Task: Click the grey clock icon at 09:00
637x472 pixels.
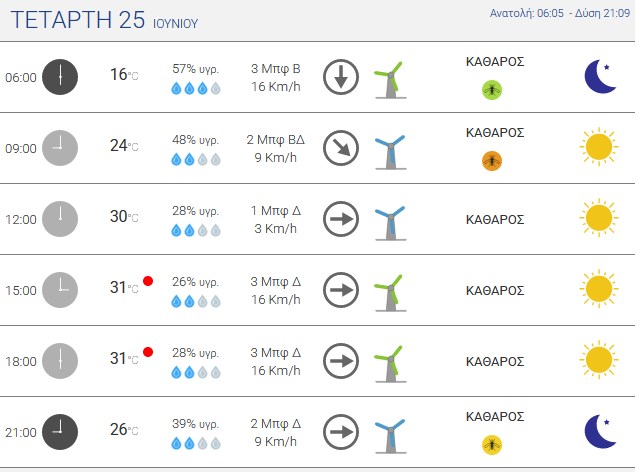Action: pos(60,148)
